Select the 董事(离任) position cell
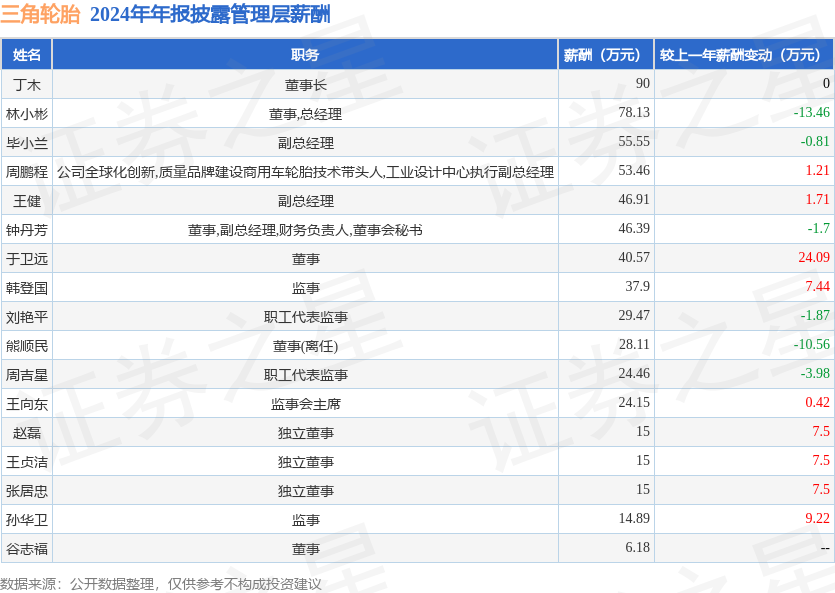Image resolution: width=835 pixels, height=593 pixels. coord(305,346)
